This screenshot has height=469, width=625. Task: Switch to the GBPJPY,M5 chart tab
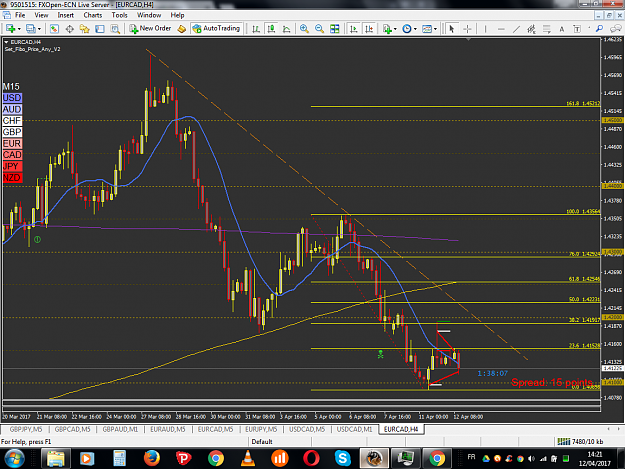tap(26, 429)
